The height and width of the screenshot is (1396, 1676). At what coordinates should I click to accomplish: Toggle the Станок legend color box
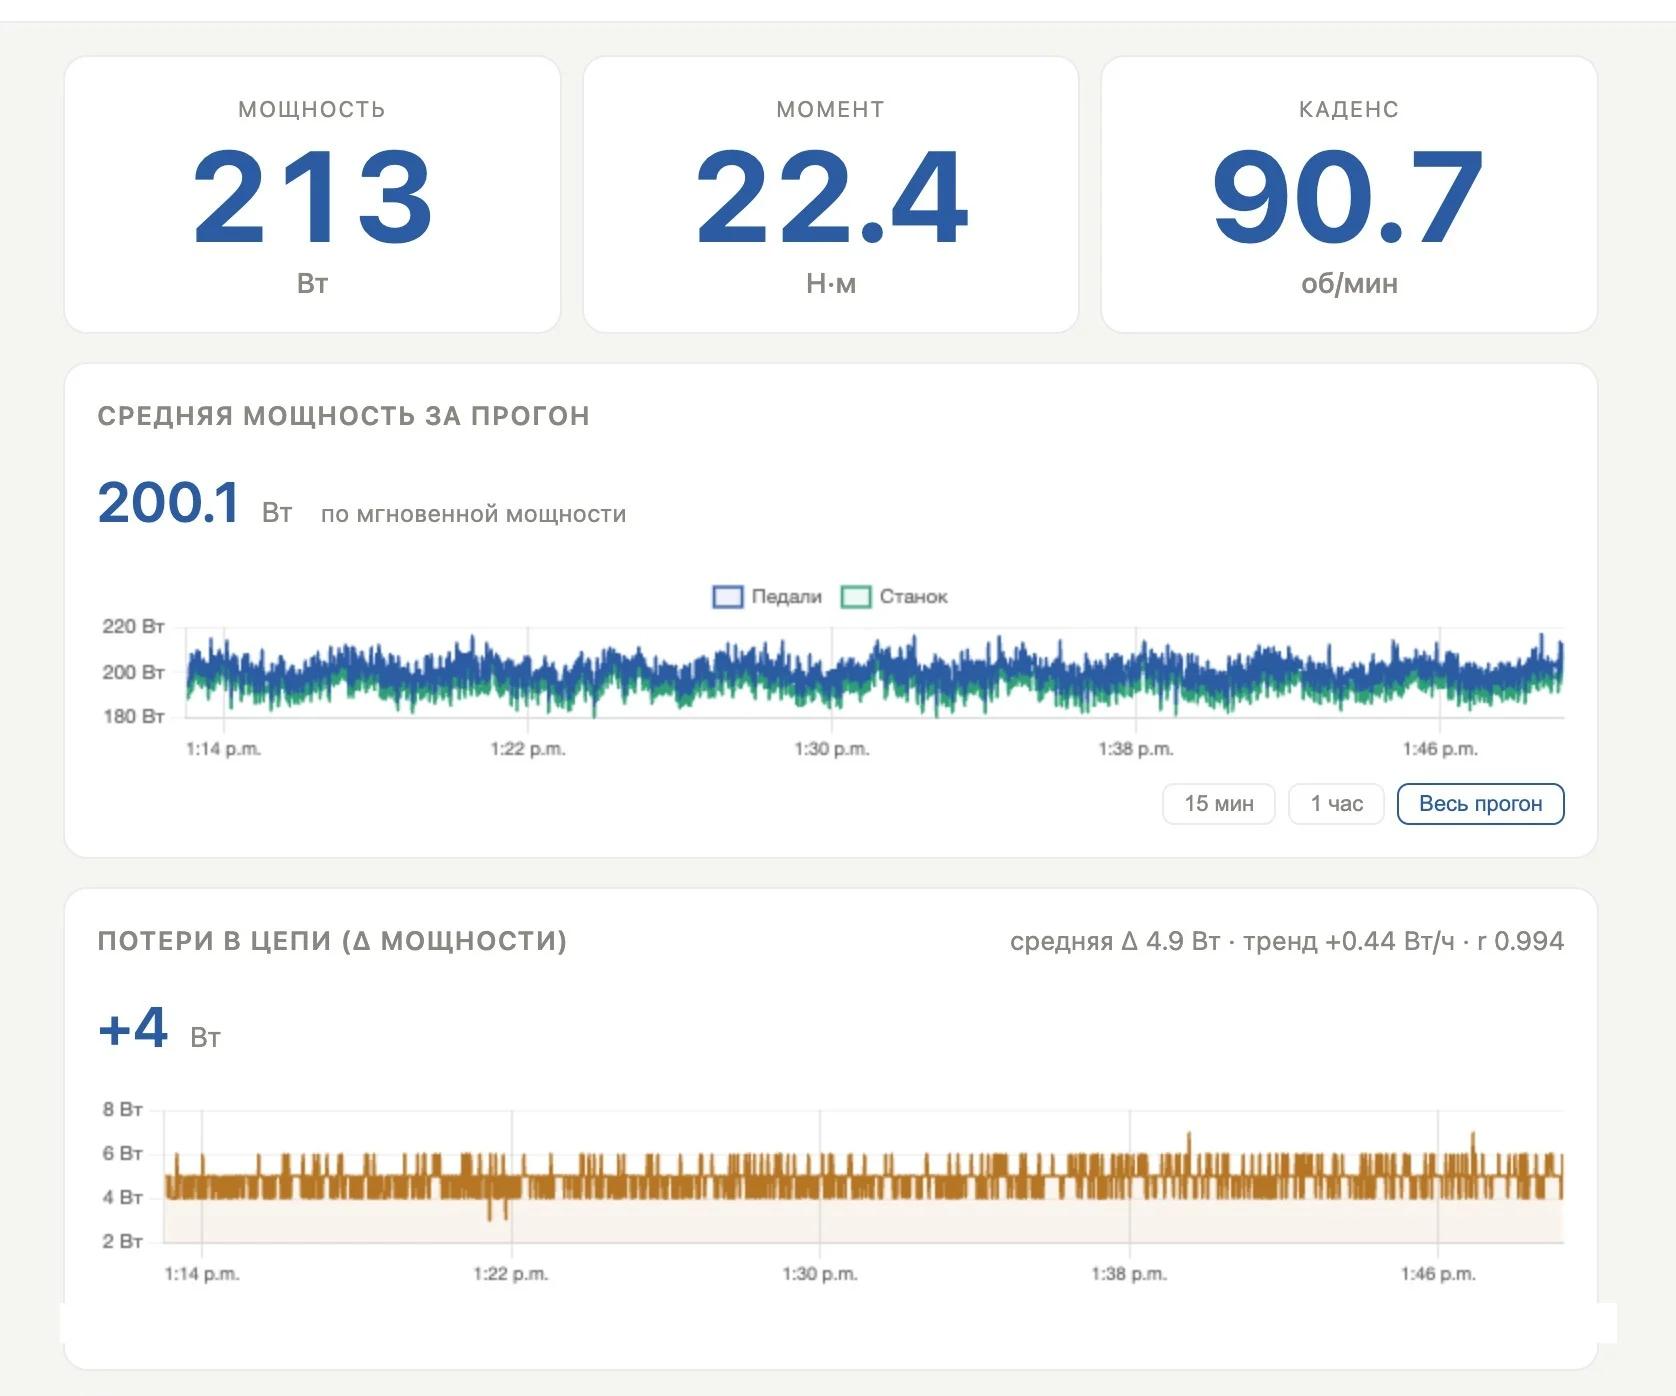tap(856, 597)
